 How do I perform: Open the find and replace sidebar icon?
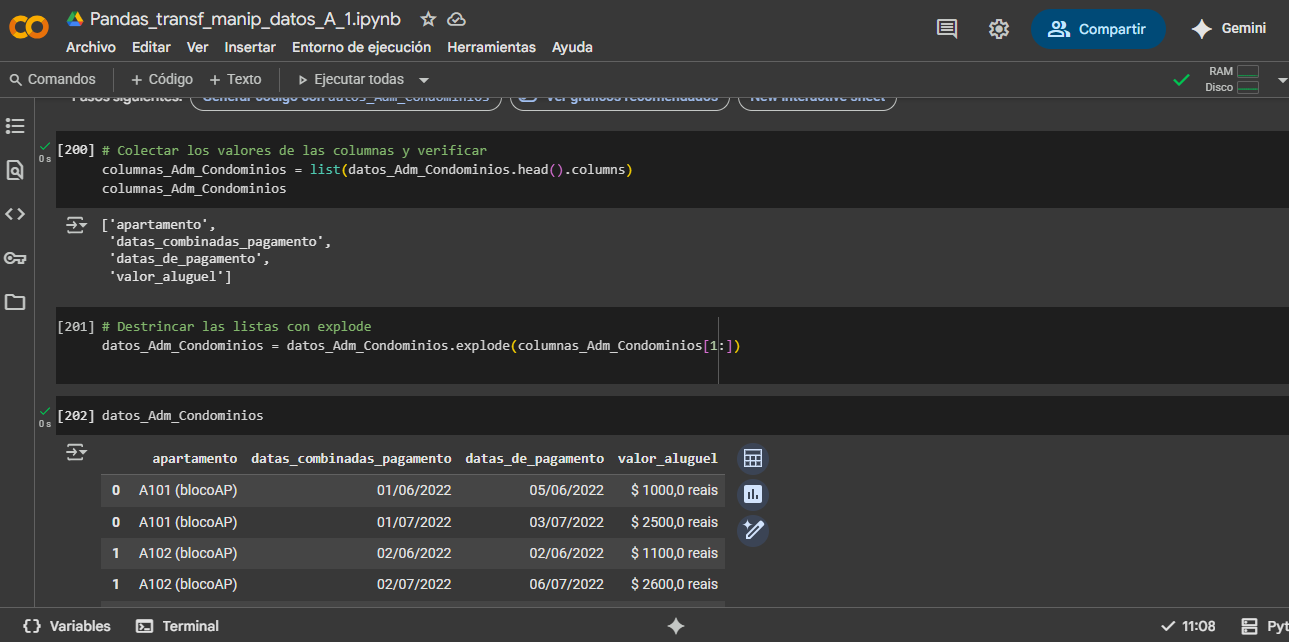15,170
